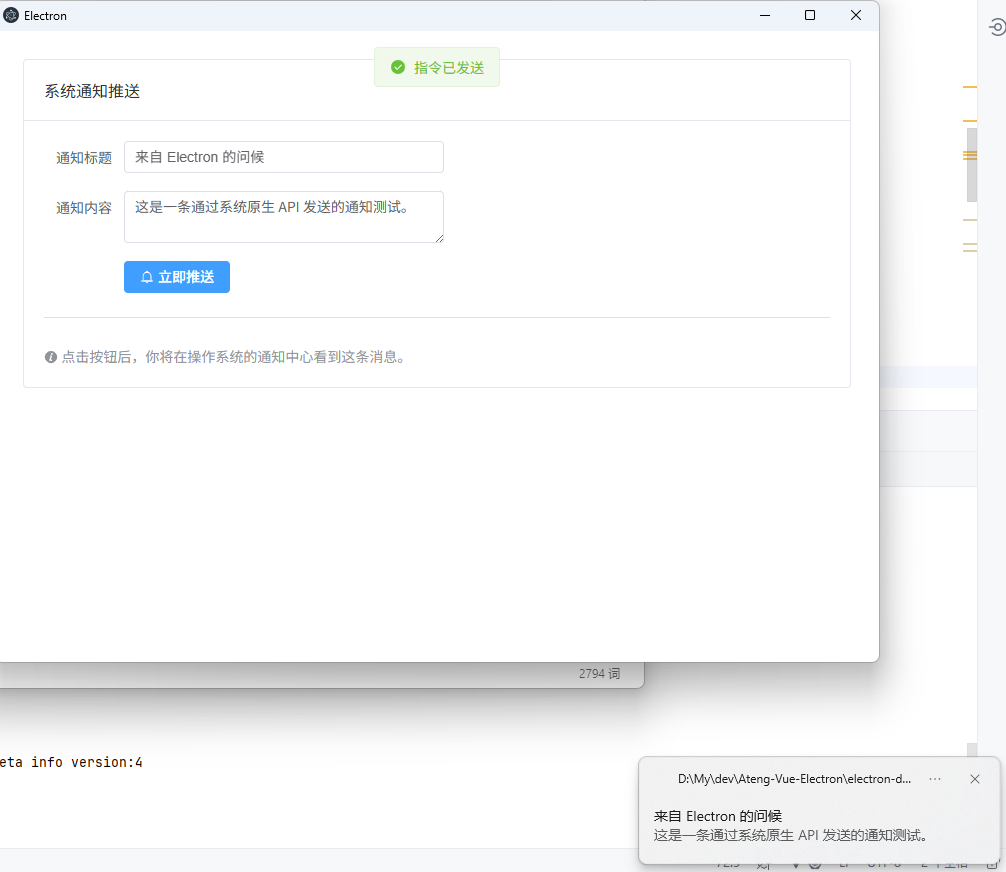Click the circular icon in the right sidebar
Viewport: 1006px width, 872px height.
pos(996,28)
